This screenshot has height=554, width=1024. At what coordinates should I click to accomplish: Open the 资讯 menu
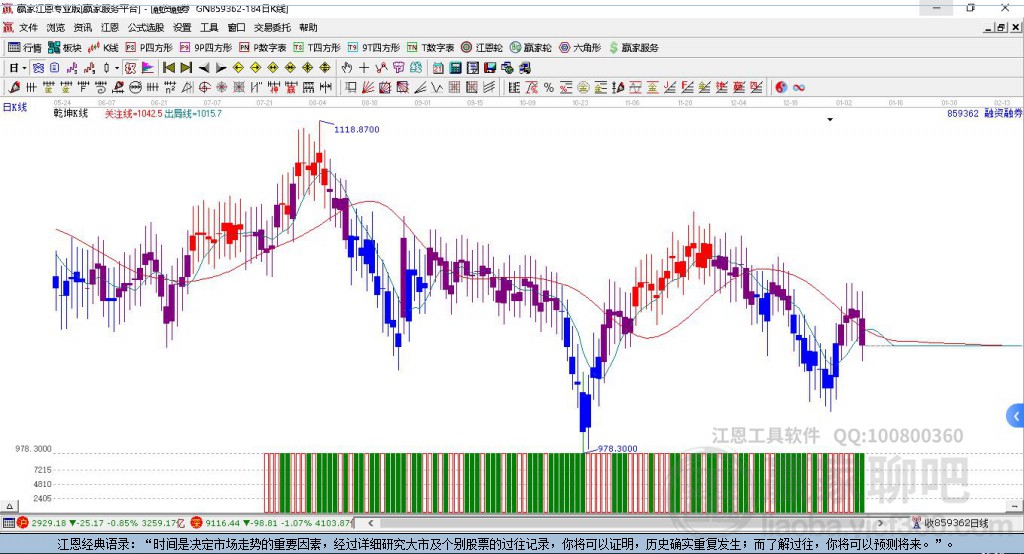tap(82, 27)
